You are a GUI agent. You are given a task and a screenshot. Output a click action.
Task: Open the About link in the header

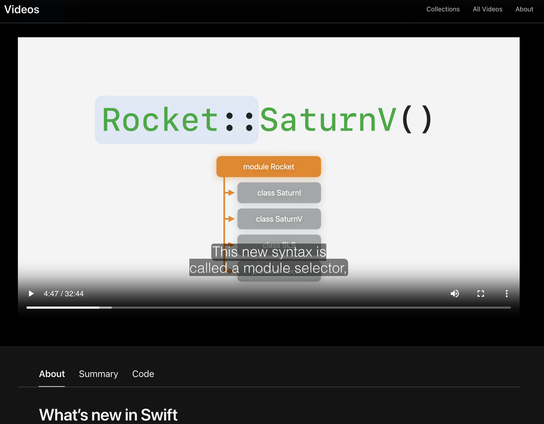pyautogui.click(x=524, y=9)
